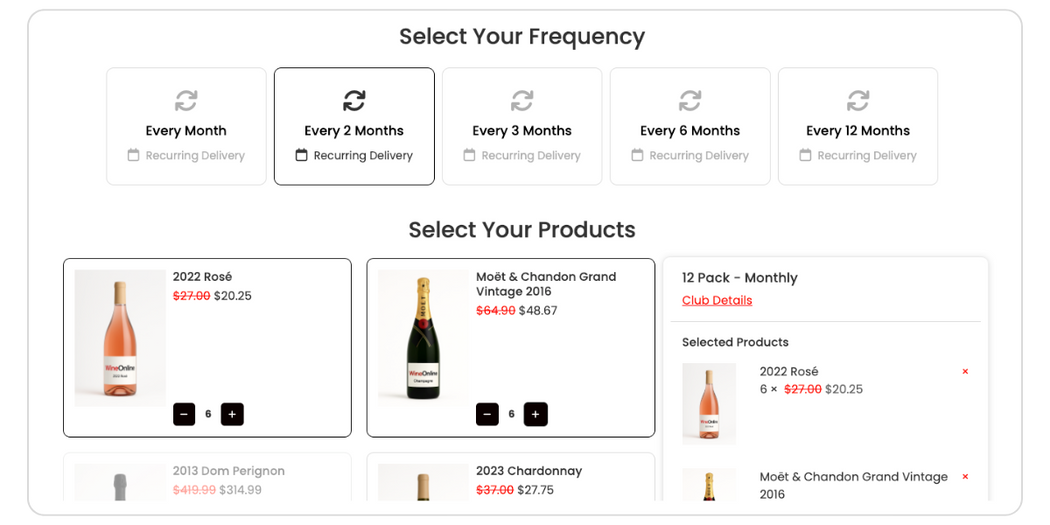
Task: Increase 2022 Rosé quantity with plus button
Action: click(232, 414)
